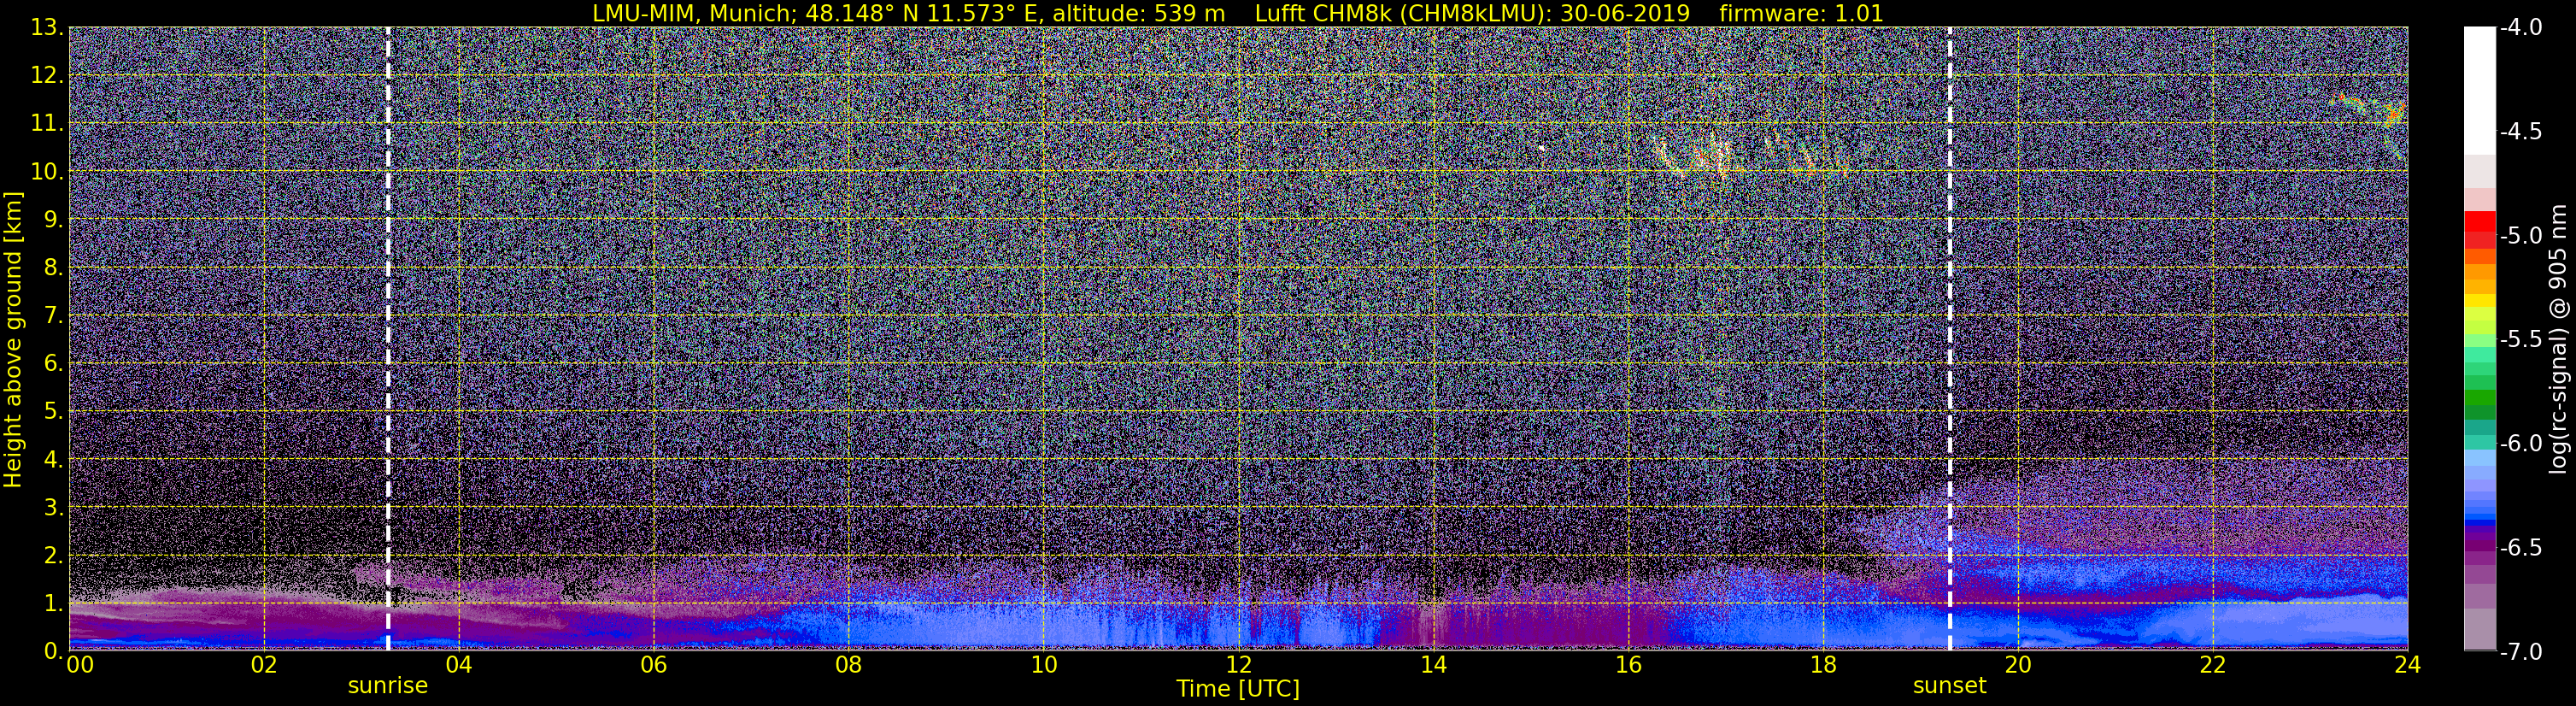Click the sunrise dashed vertical line
The height and width of the screenshot is (706, 2576).
[388, 339]
